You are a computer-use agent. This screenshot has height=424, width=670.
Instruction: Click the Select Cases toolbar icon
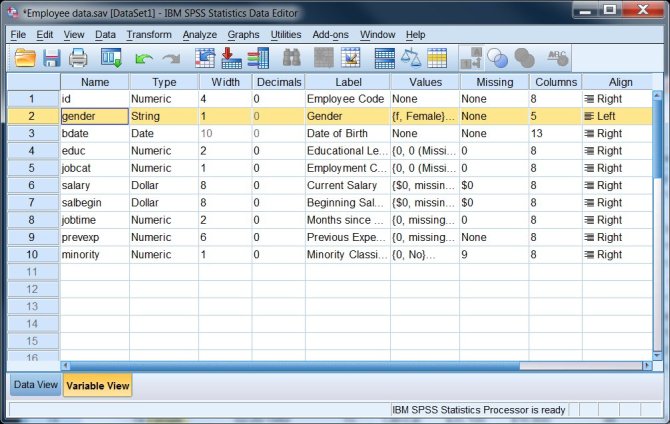437,58
